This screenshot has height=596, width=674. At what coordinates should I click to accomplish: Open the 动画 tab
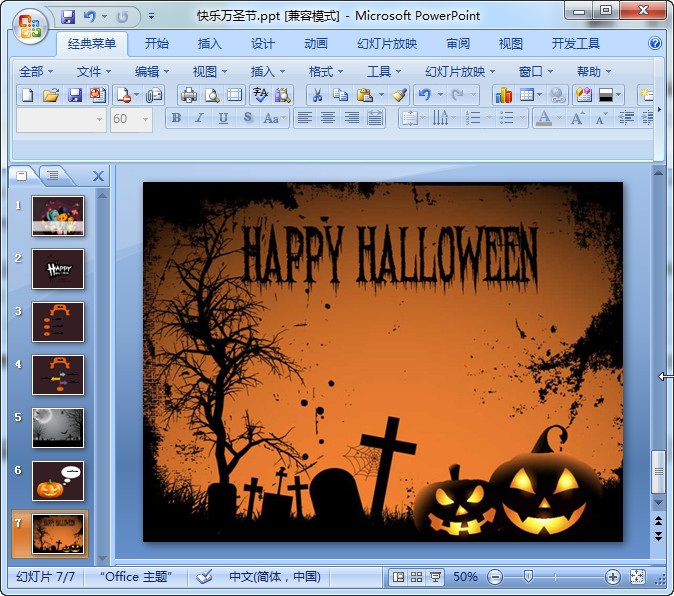(316, 43)
